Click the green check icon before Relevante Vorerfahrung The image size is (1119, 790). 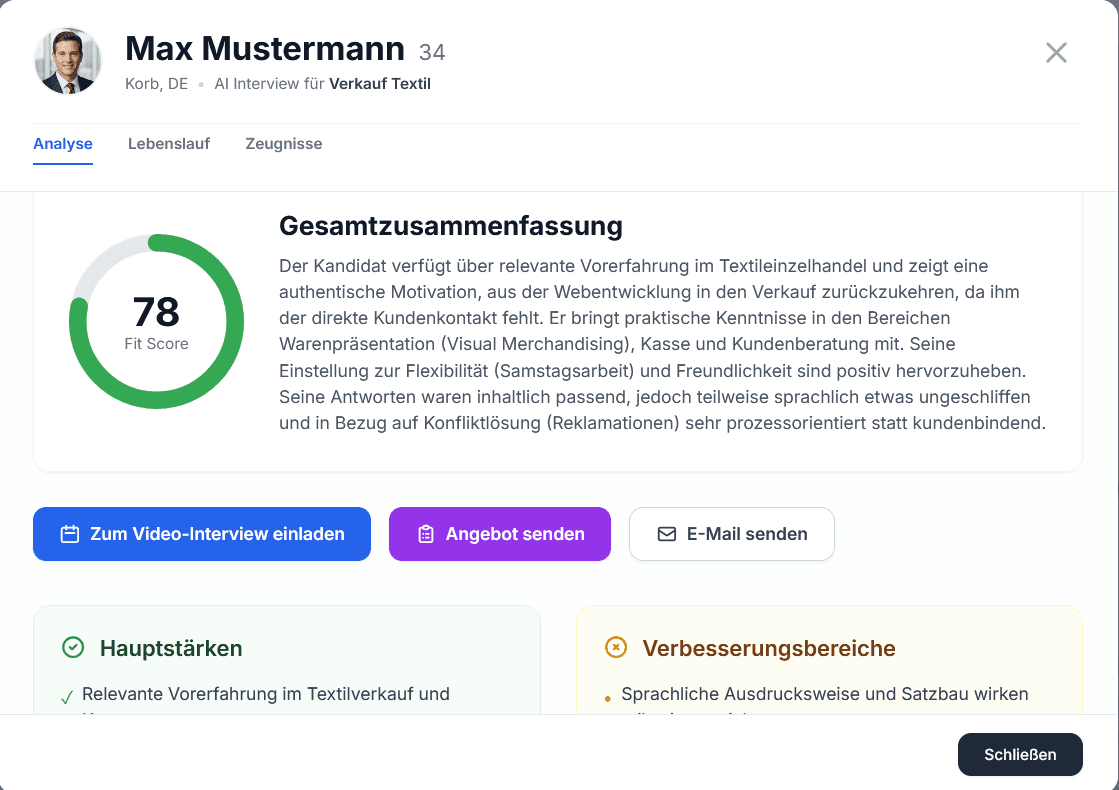[x=67, y=697]
